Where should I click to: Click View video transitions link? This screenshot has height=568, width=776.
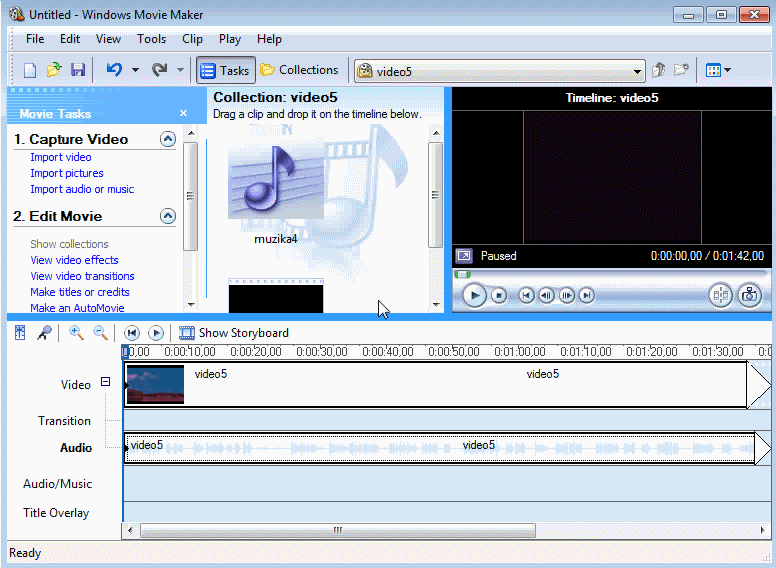[x=82, y=276]
